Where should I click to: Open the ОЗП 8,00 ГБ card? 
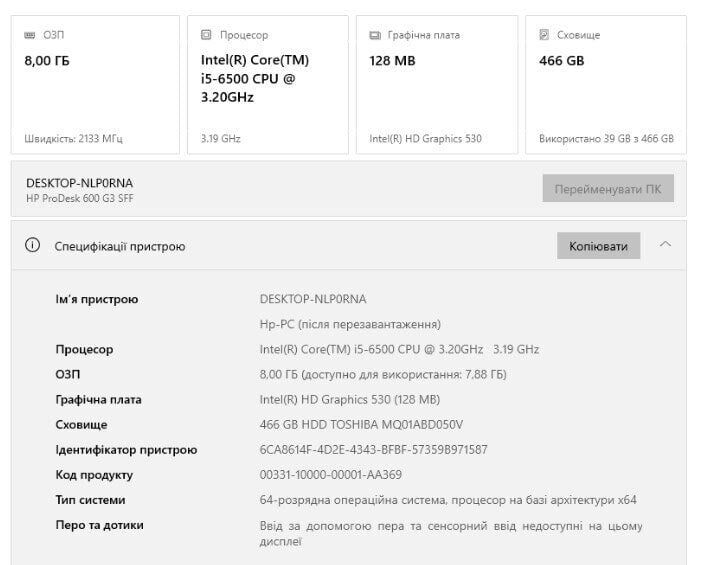pyautogui.click(x=95, y=85)
